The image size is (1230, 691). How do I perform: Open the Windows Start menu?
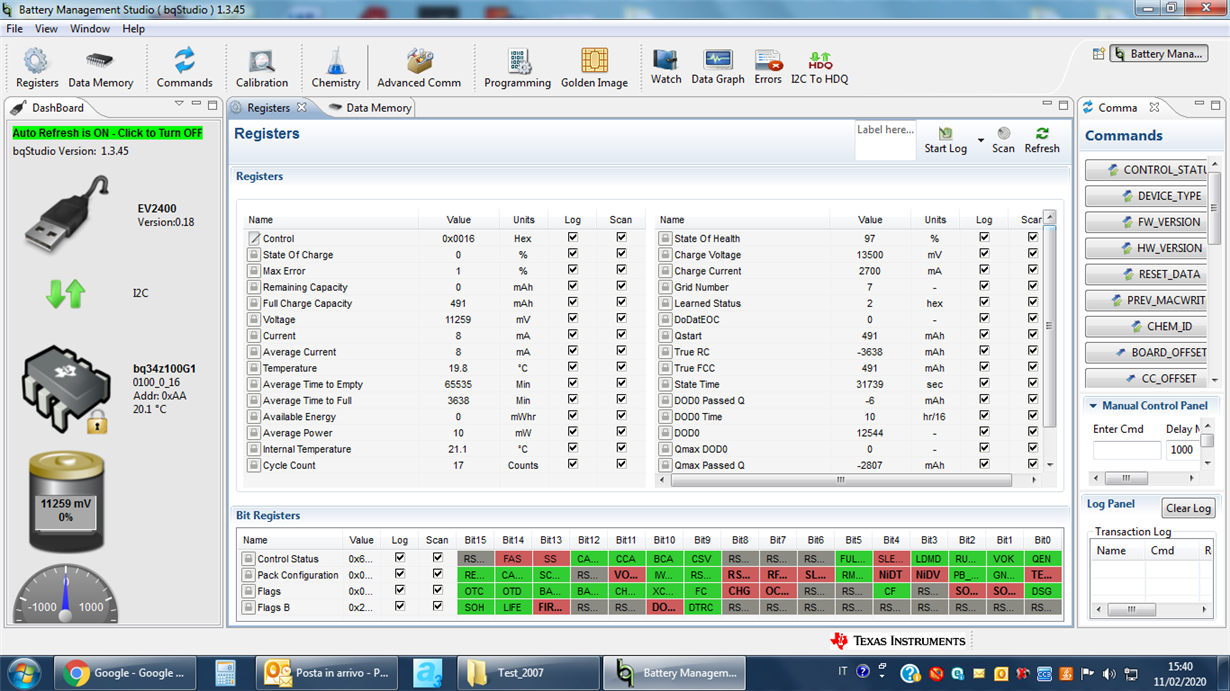tap(23, 673)
